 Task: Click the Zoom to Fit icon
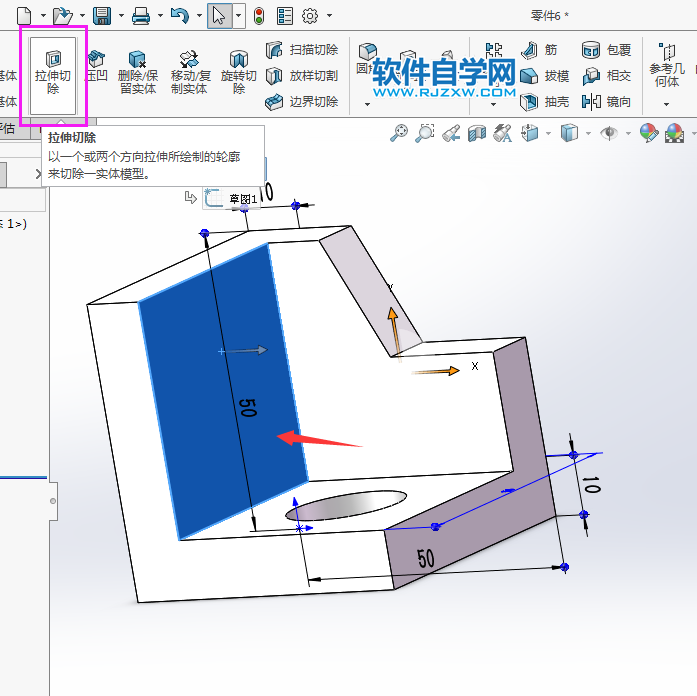[399, 133]
